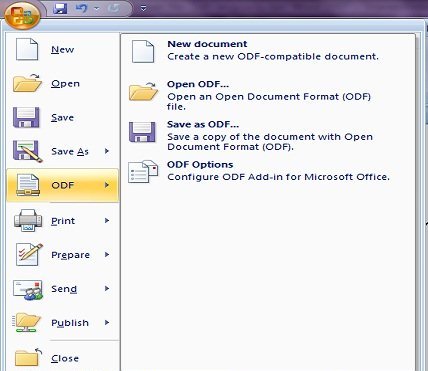Expand the Print submenu arrow
Image resolution: width=428 pixels, height=371 pixels.
pos(107,220)
